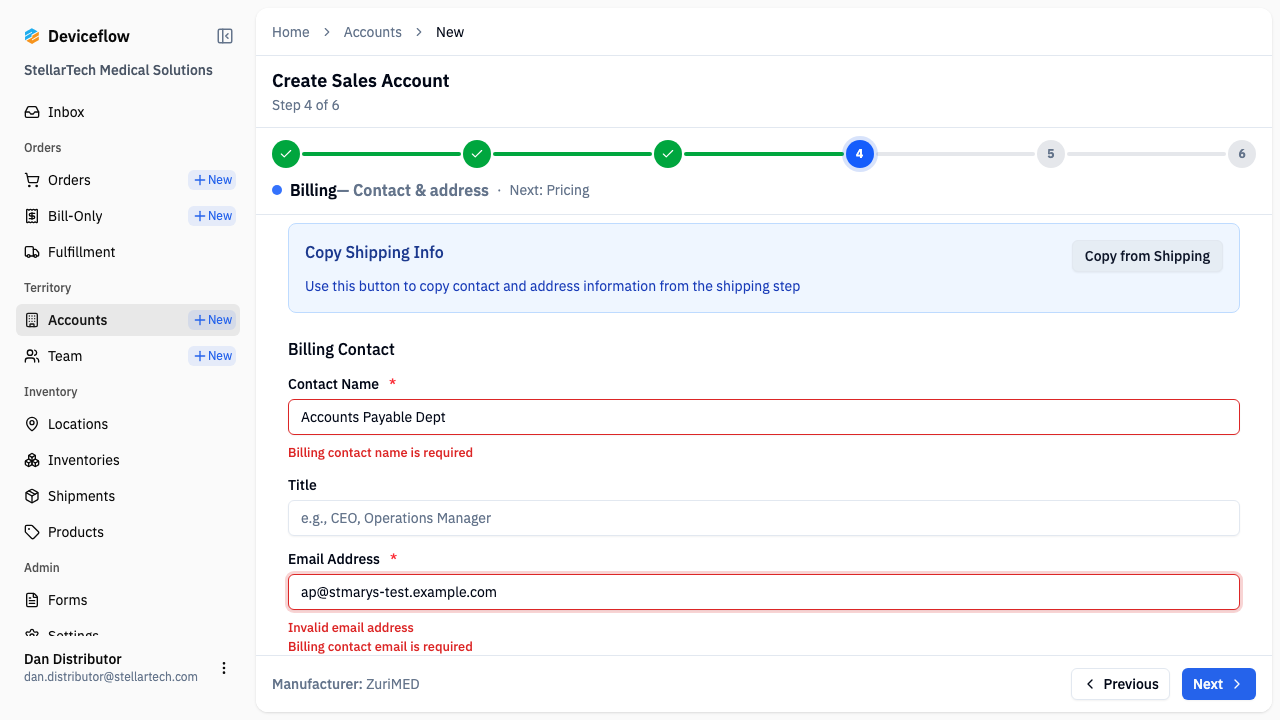
Task: Click Manufacturer: ZuriMED footer text
Action: [346, 684]
